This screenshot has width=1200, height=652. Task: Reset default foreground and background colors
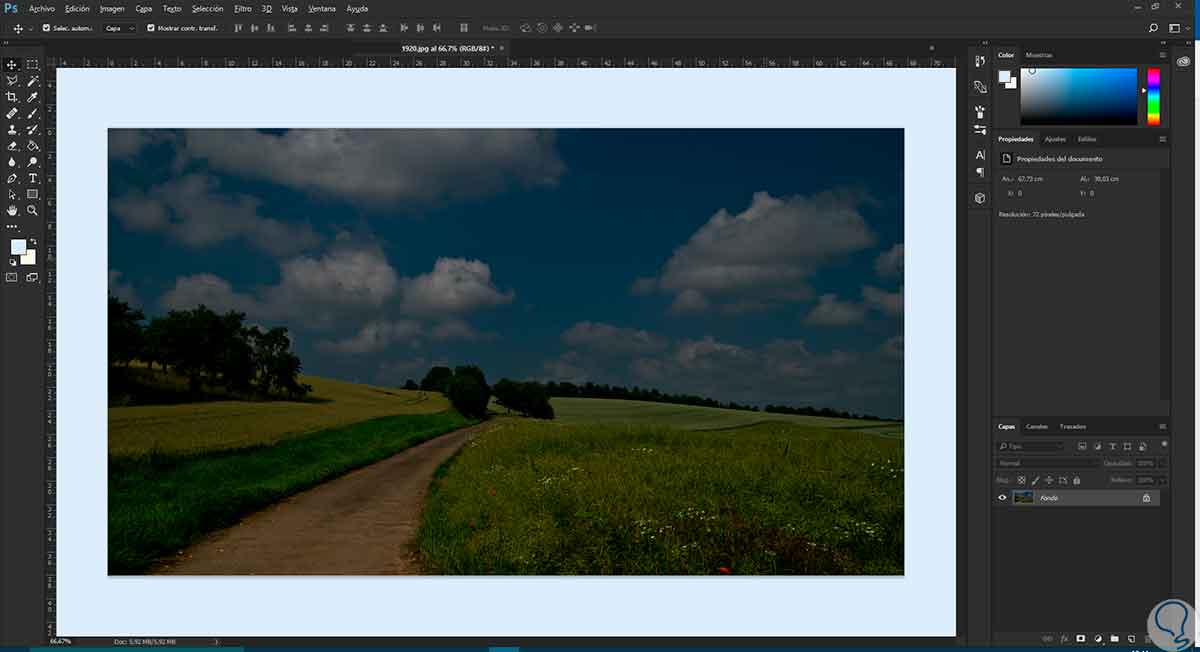pyautogui.click(x=13, y=263)
